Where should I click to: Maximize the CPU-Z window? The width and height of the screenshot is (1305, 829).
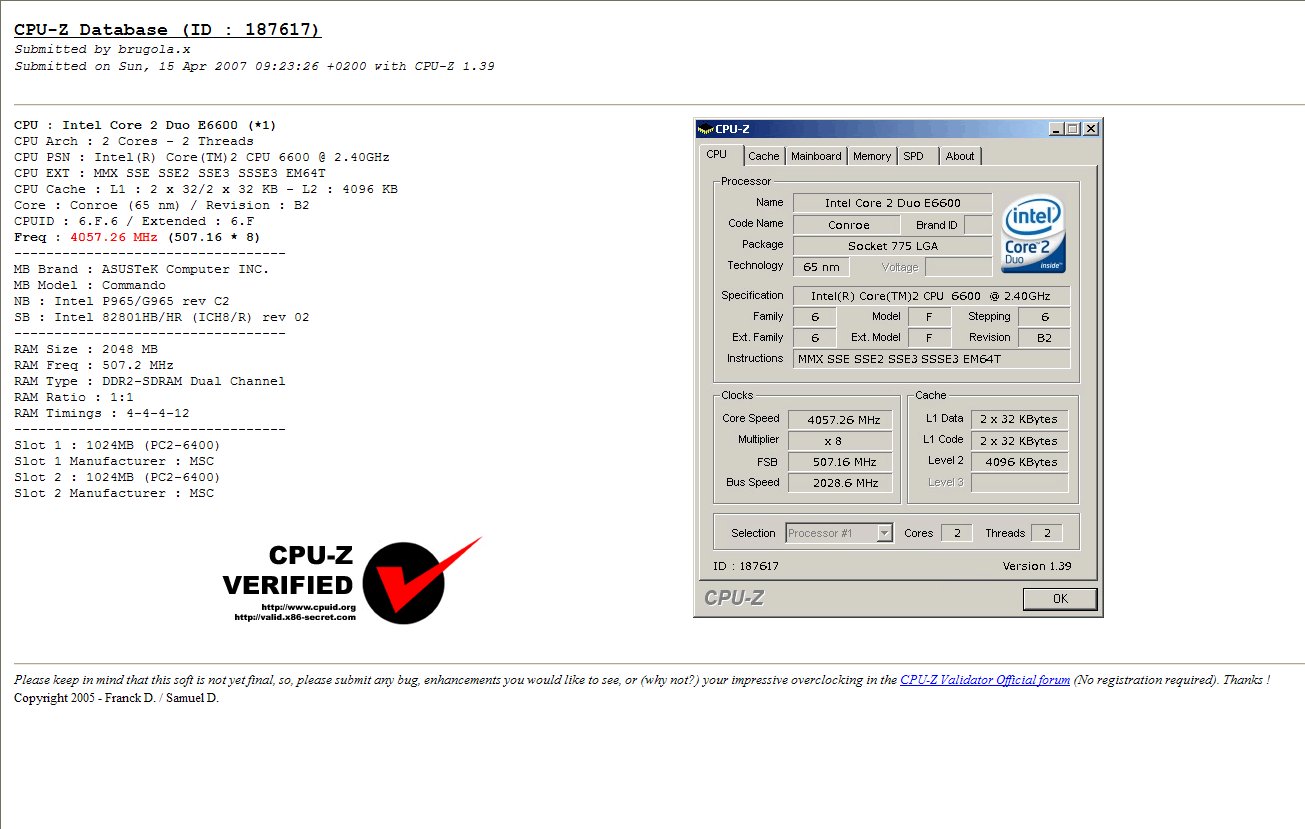point(1073,128)
